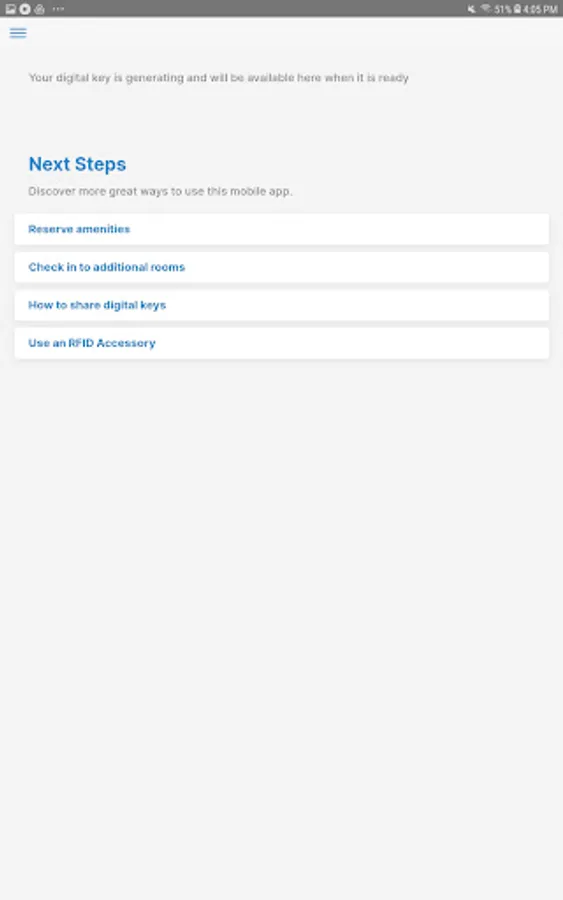Open How to share digital keys

pos(281,305)
